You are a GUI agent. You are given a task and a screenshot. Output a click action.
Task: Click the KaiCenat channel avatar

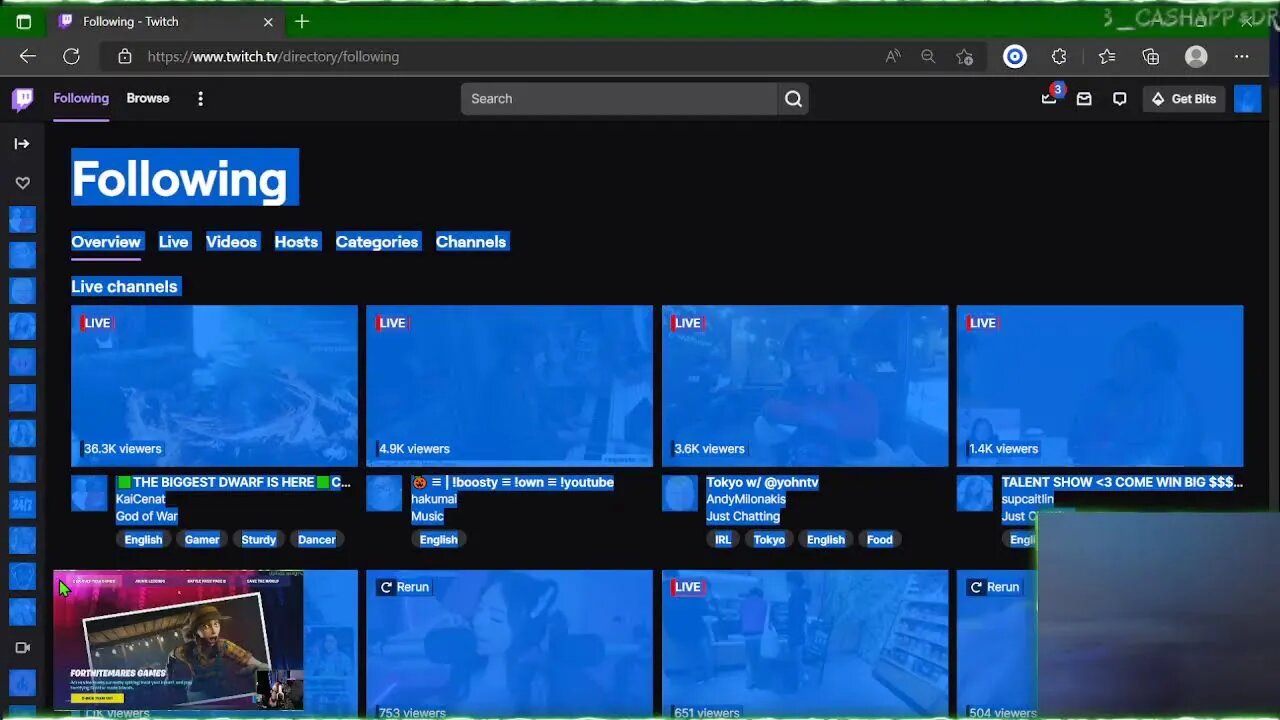pos(89,493)
